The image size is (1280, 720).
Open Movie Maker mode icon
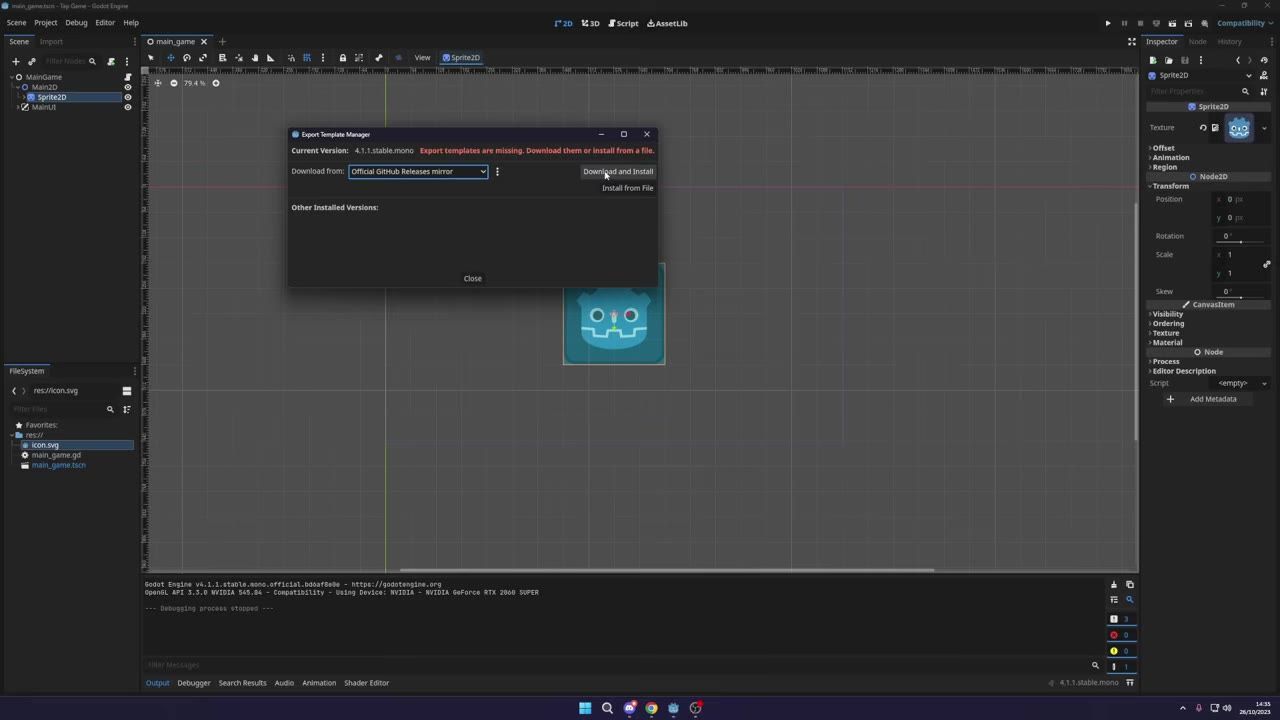(1205, 23)
